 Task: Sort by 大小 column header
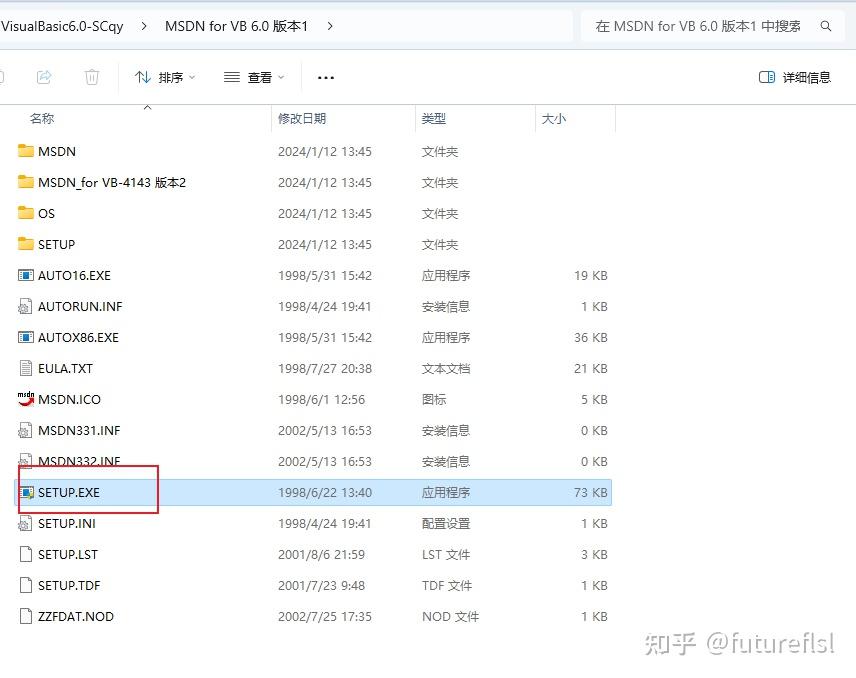554,118
